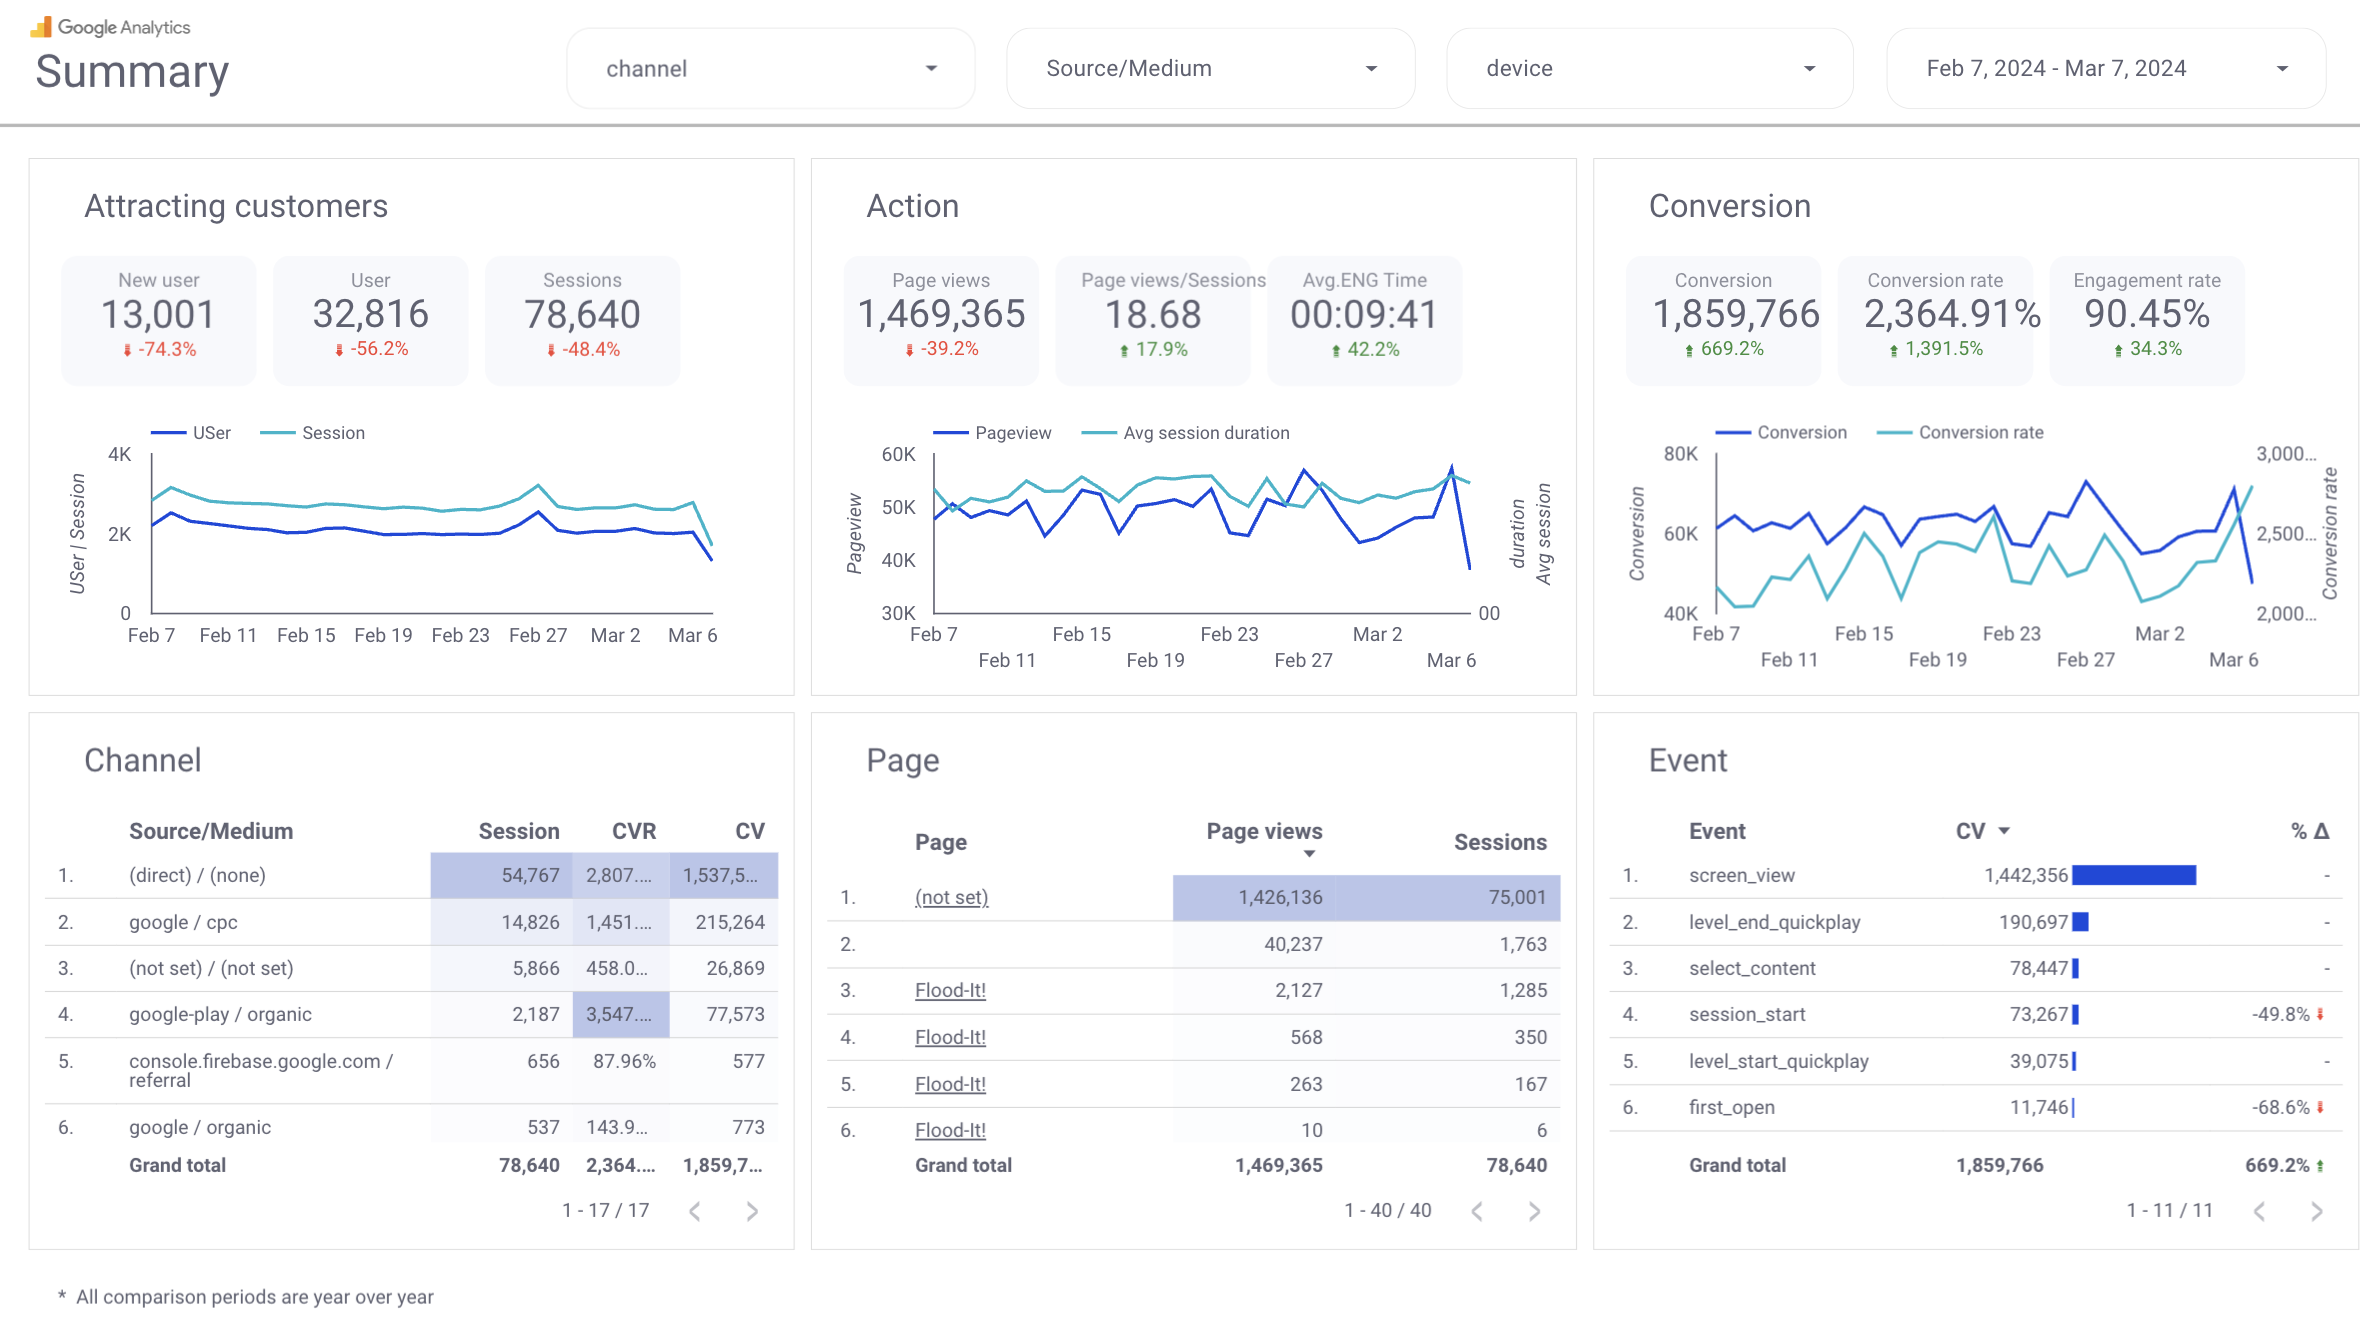Click the first Flood-It! page link
The width and height of the screenshot is (2360, 1328).
coord(950,990)
